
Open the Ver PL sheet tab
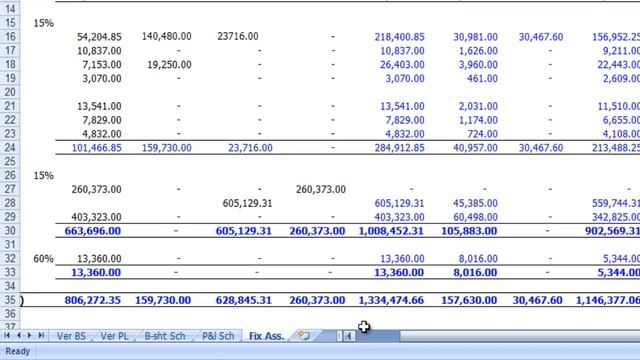(114, 336)
